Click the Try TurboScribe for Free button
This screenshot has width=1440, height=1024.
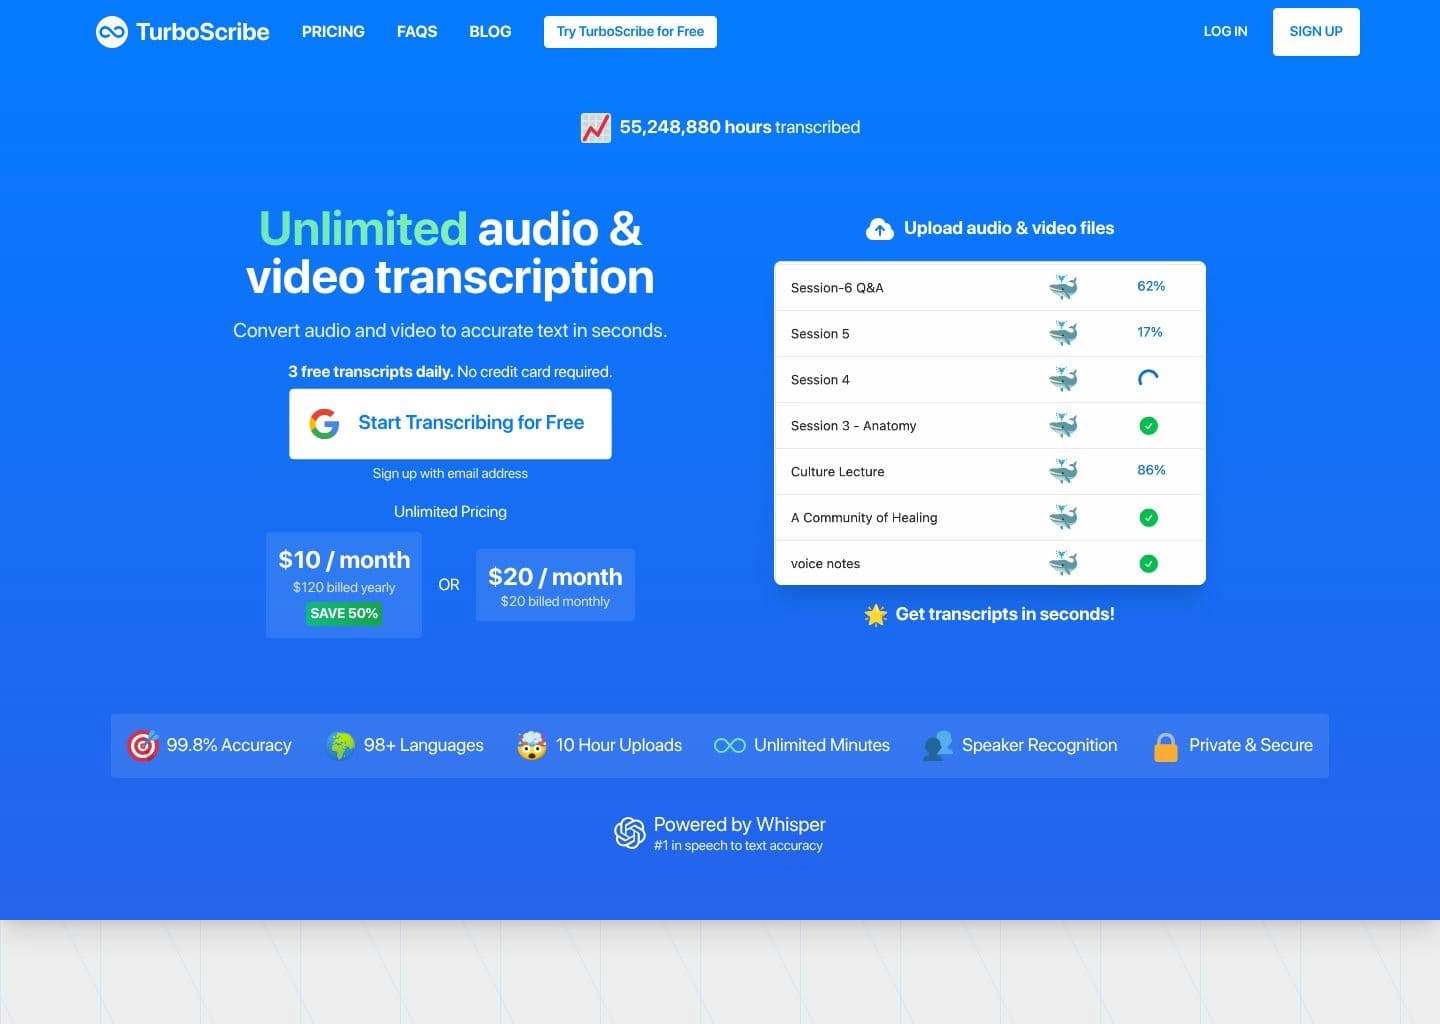coord(630,32)
